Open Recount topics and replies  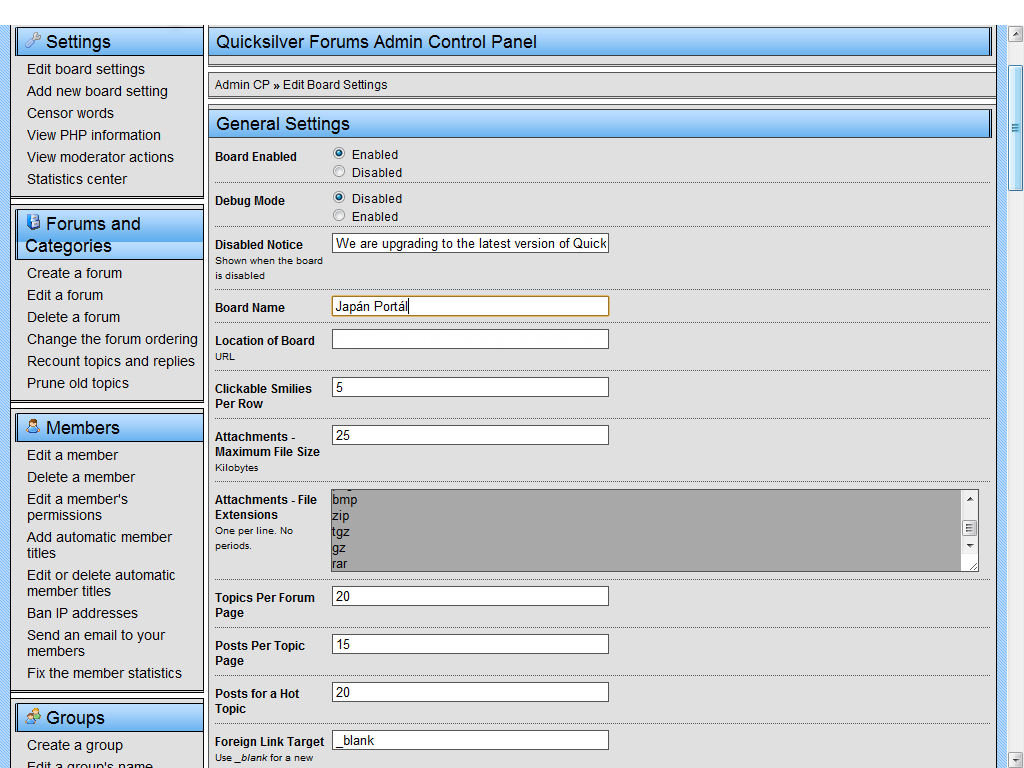pos(110,361)
